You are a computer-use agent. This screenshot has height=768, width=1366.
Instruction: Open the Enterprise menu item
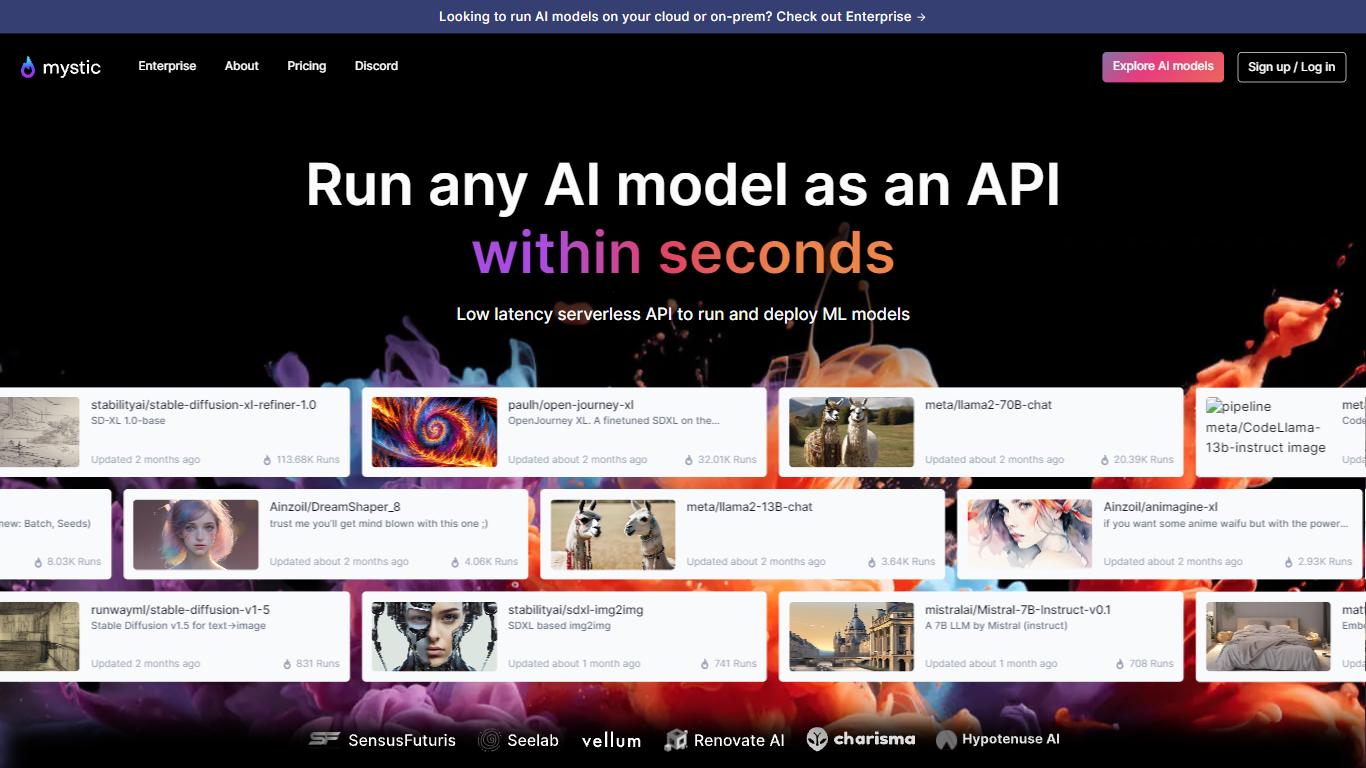tap(167, 66)
